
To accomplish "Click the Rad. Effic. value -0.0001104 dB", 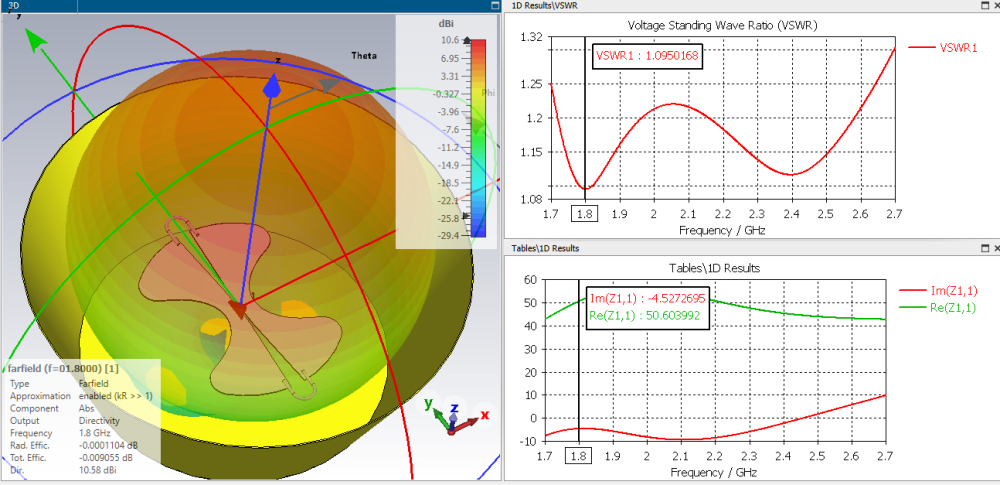I will [108, 445].
